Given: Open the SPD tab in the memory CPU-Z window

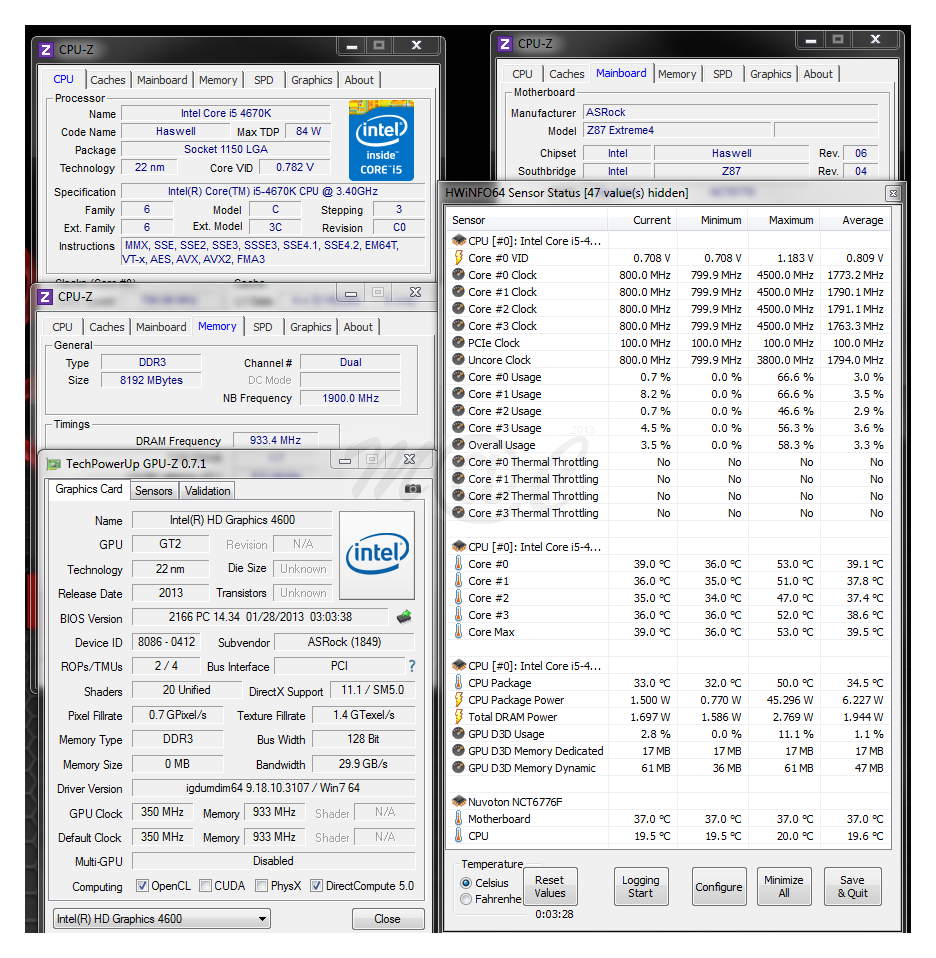Looking at the screenshot, I should click(262, 327).
